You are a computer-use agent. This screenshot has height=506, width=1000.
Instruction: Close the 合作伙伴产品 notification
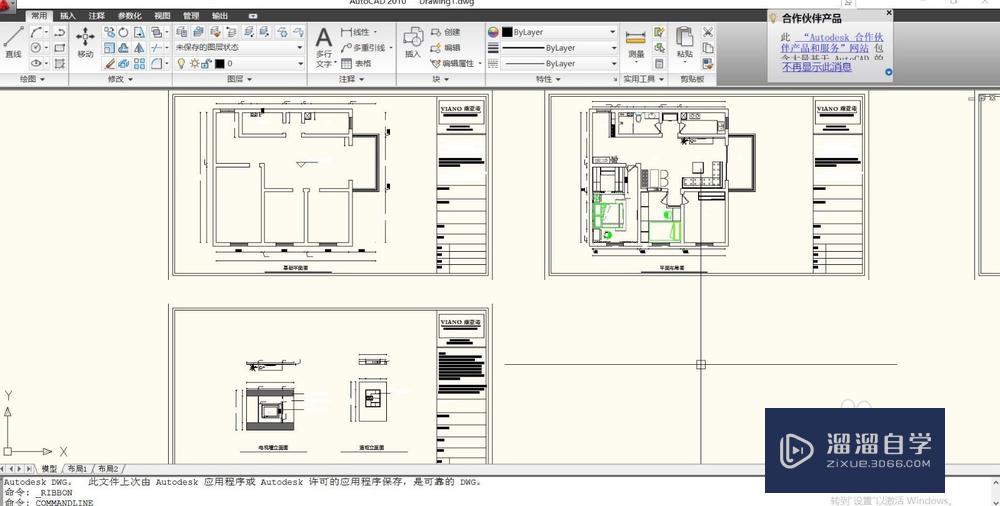pyautogui.click(x=889, y=13)
